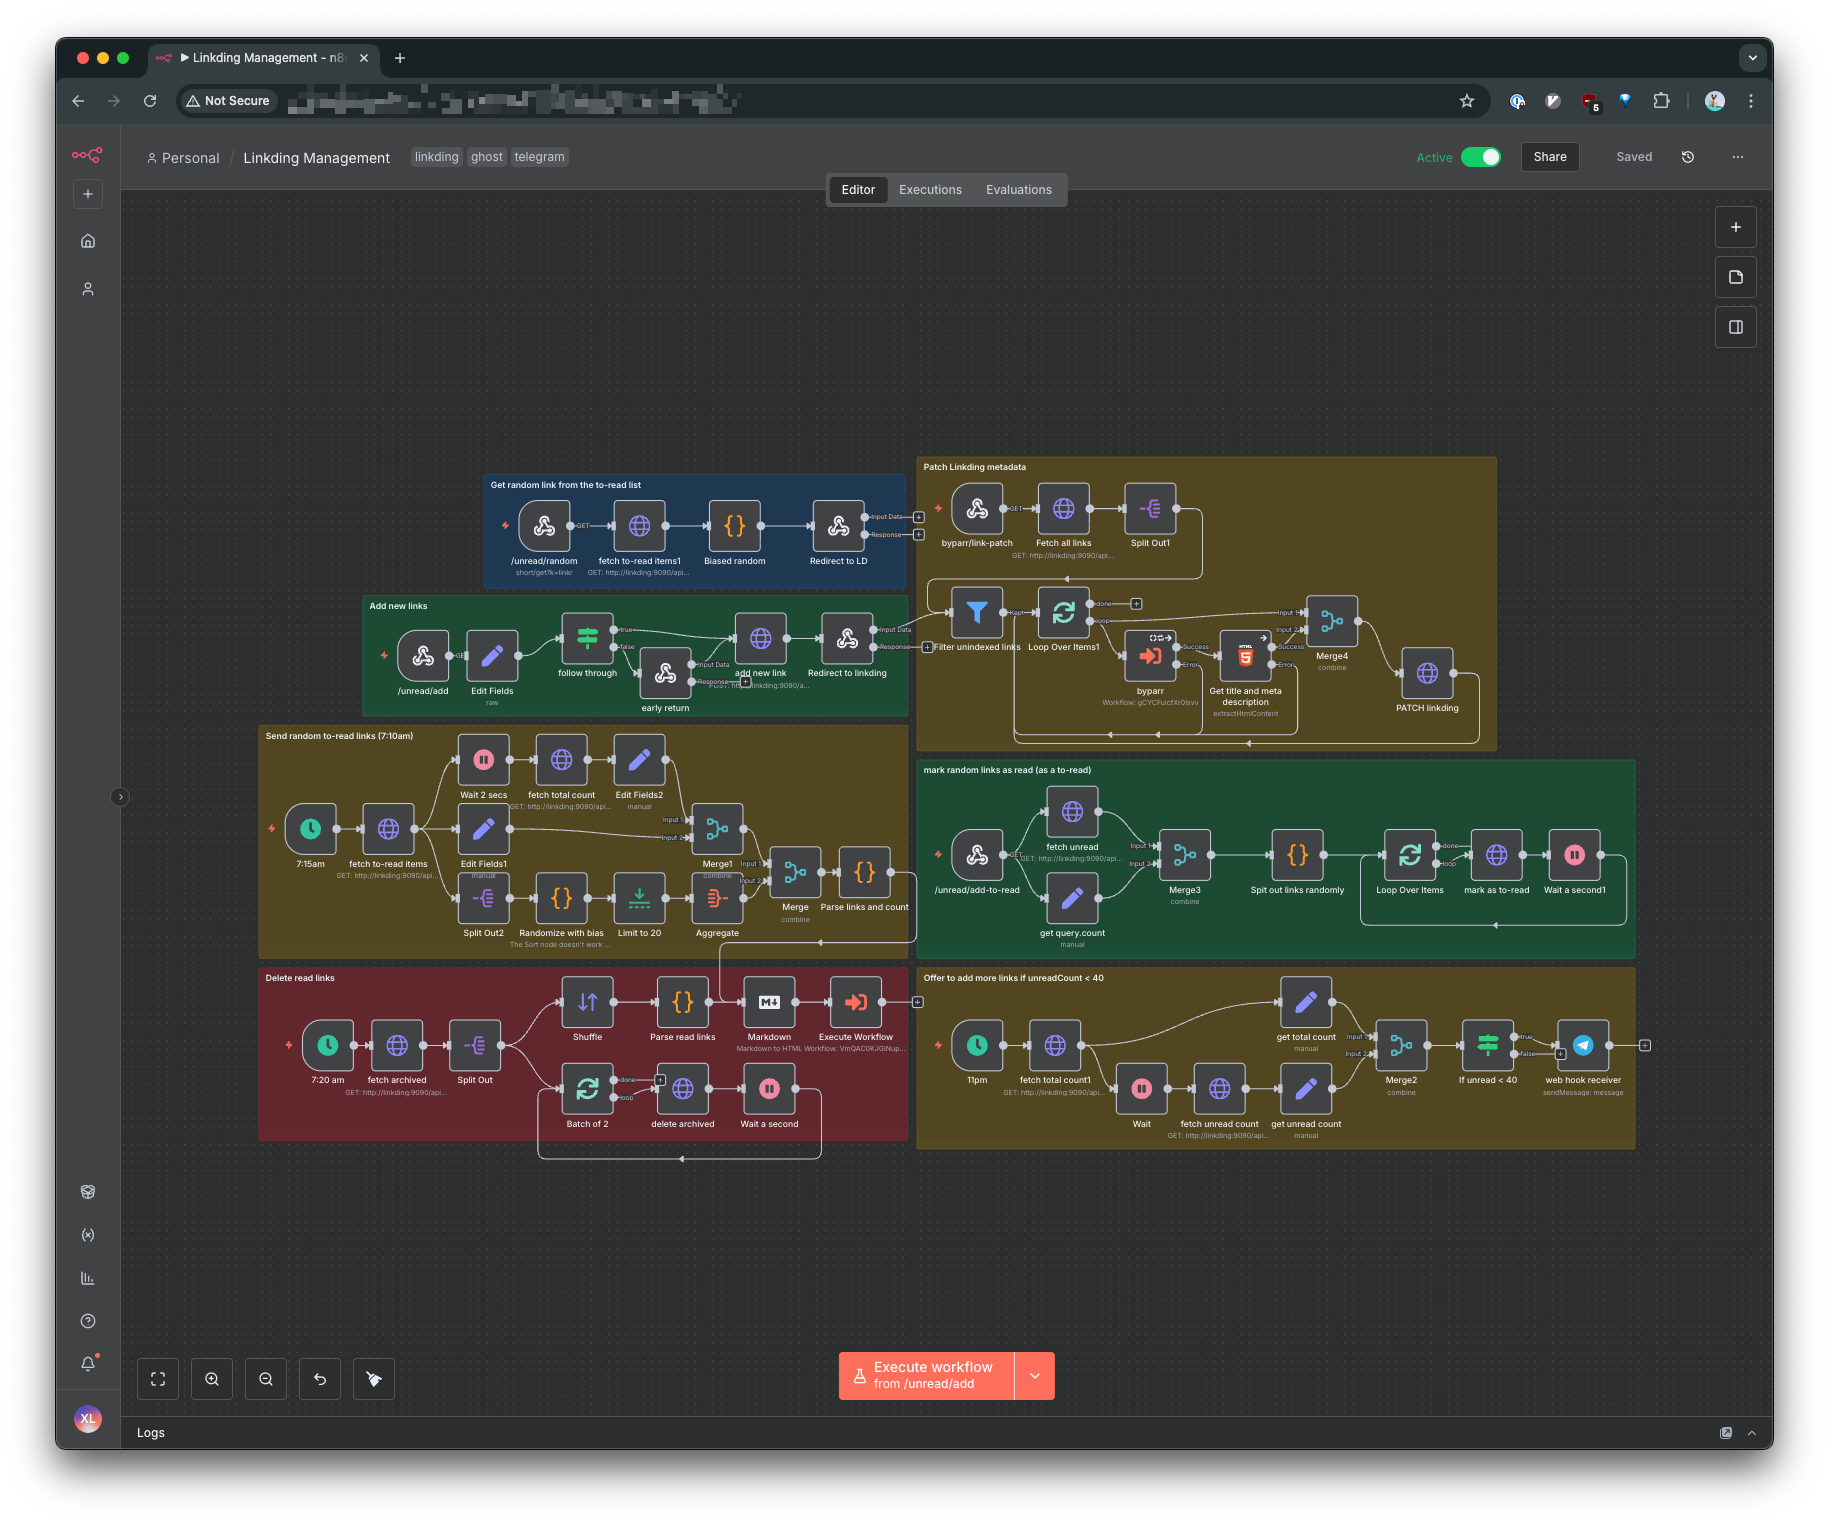Expand the Logs panel chevron

click(1752, 1433)
